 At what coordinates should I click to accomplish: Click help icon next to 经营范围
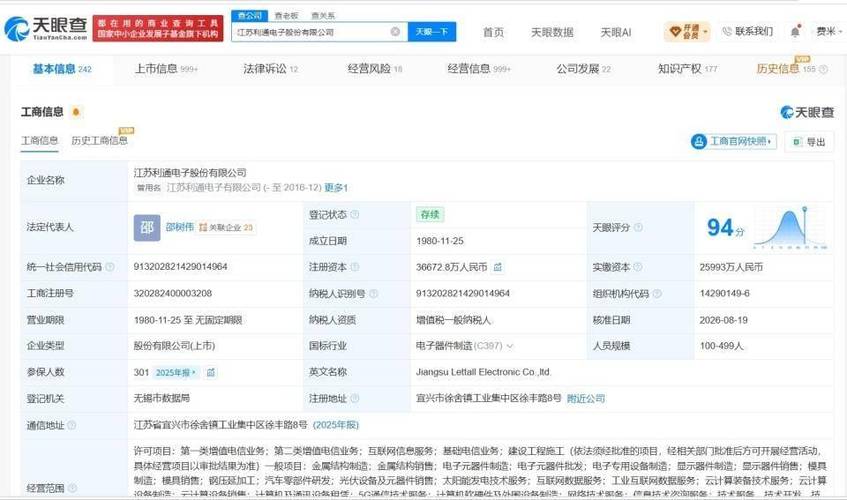click(72, 488)
